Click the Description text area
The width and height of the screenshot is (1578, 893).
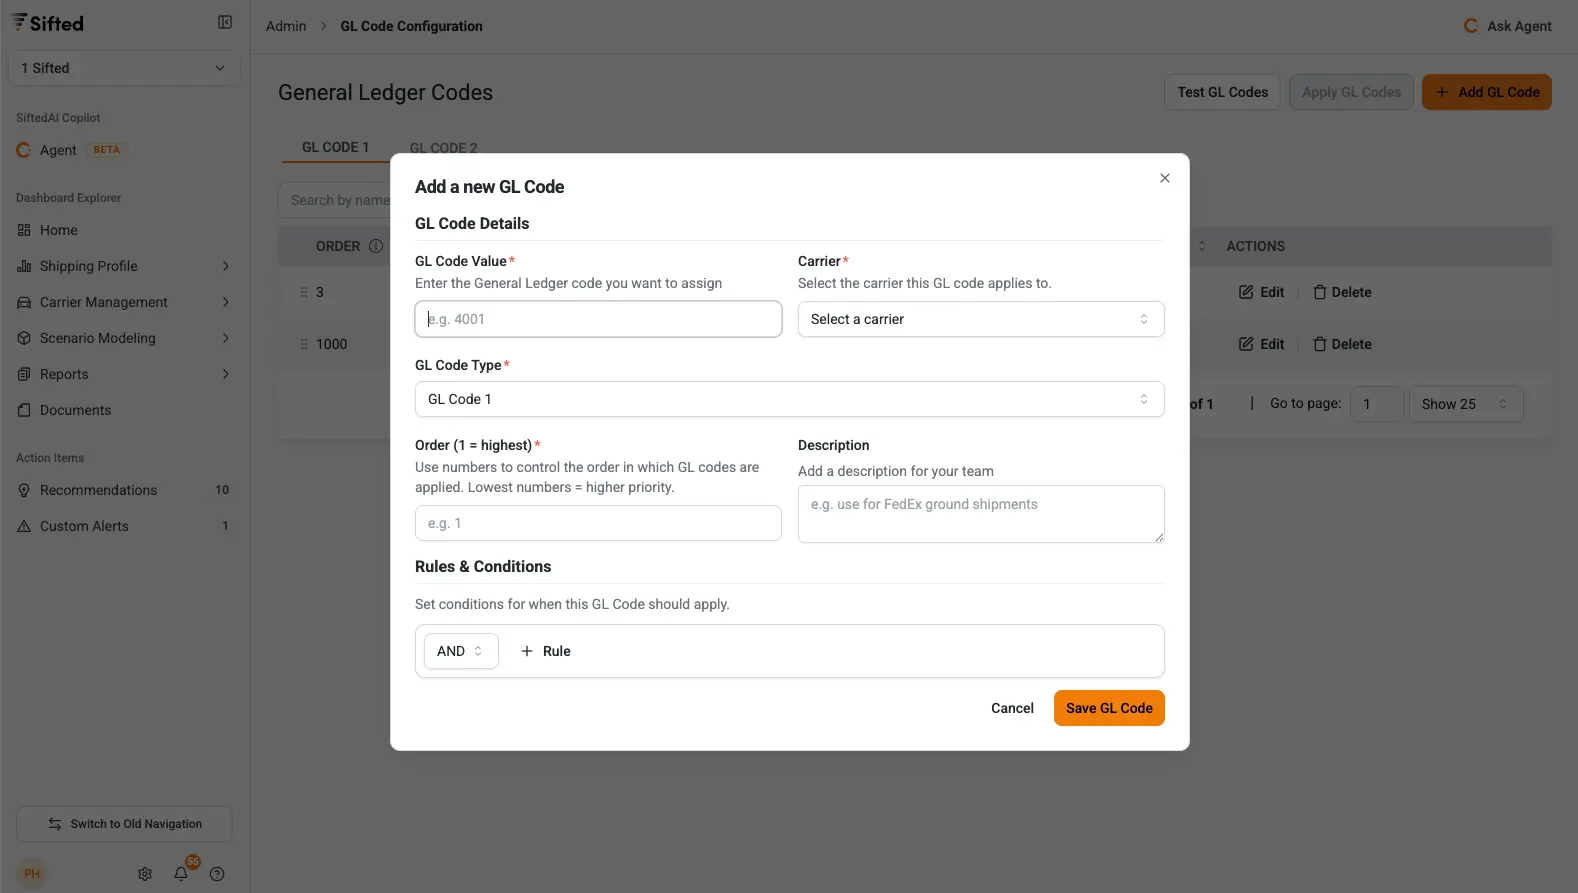[980, 514]
